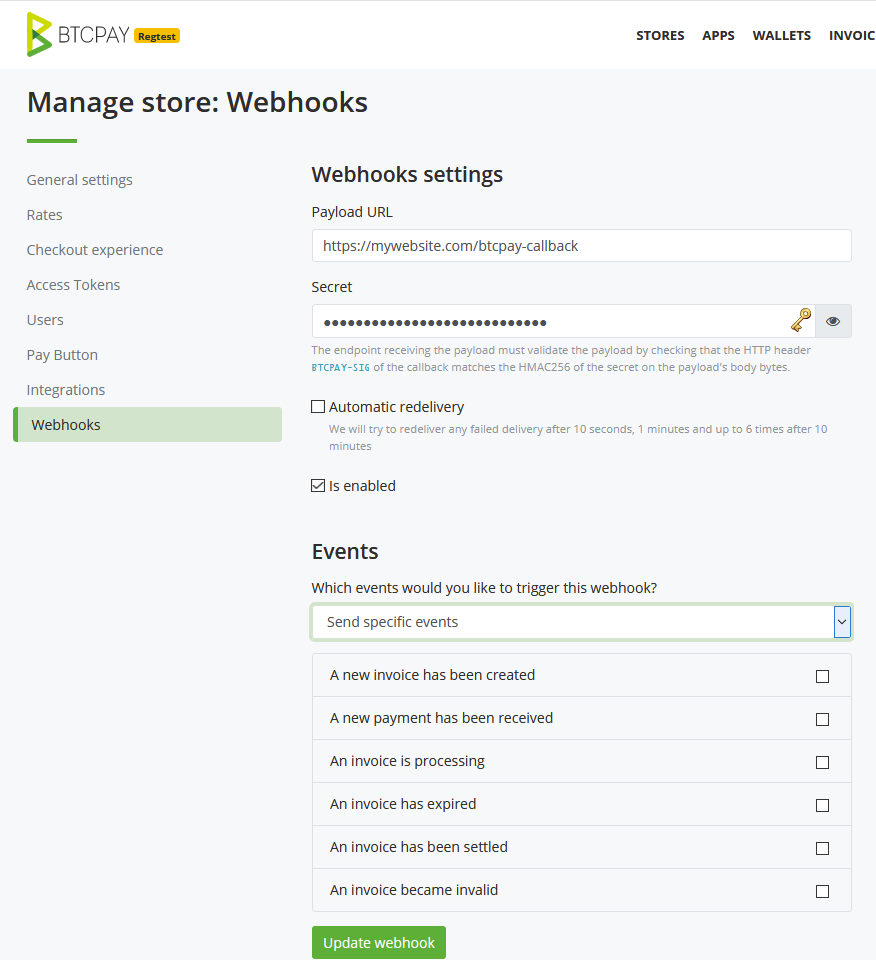The height and width of the screenshot is (960, 876).
Task: Check 'An invoice became invalid' event
Action: click(x=822, y=891)
